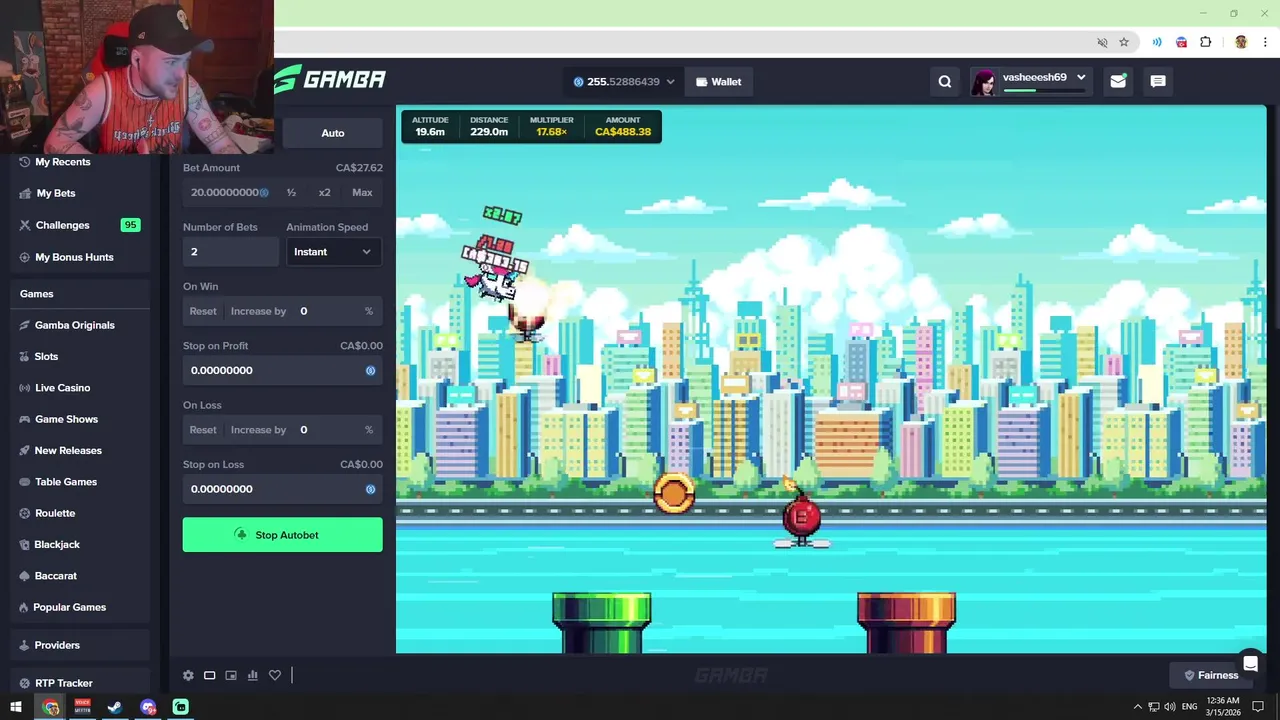Screen dimensions: 1280x720
Task: Show hidden system tray icons
Action: [x=1138, y=707]
